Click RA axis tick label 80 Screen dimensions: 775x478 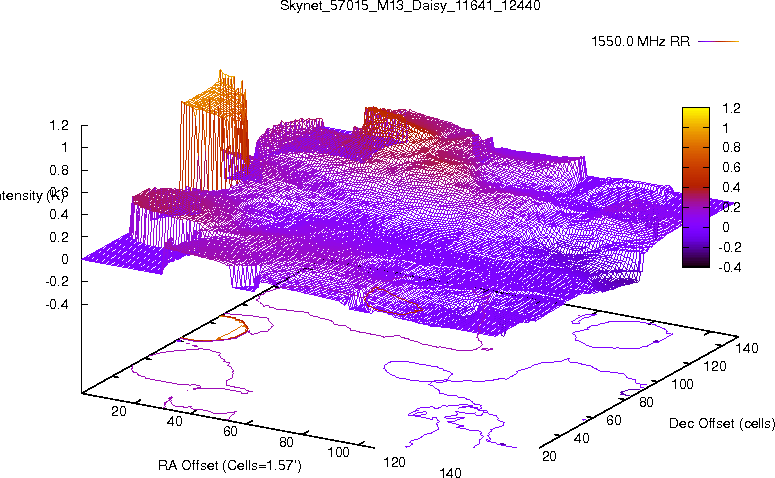coord(286,441)
